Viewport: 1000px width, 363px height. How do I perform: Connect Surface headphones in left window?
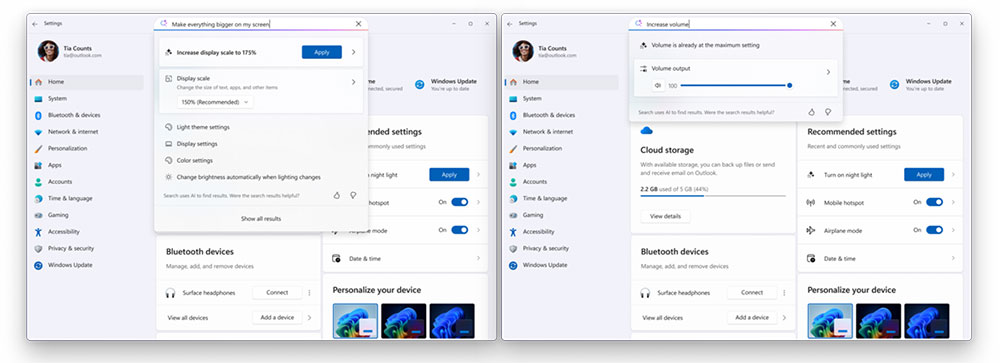tap(277, 292)
